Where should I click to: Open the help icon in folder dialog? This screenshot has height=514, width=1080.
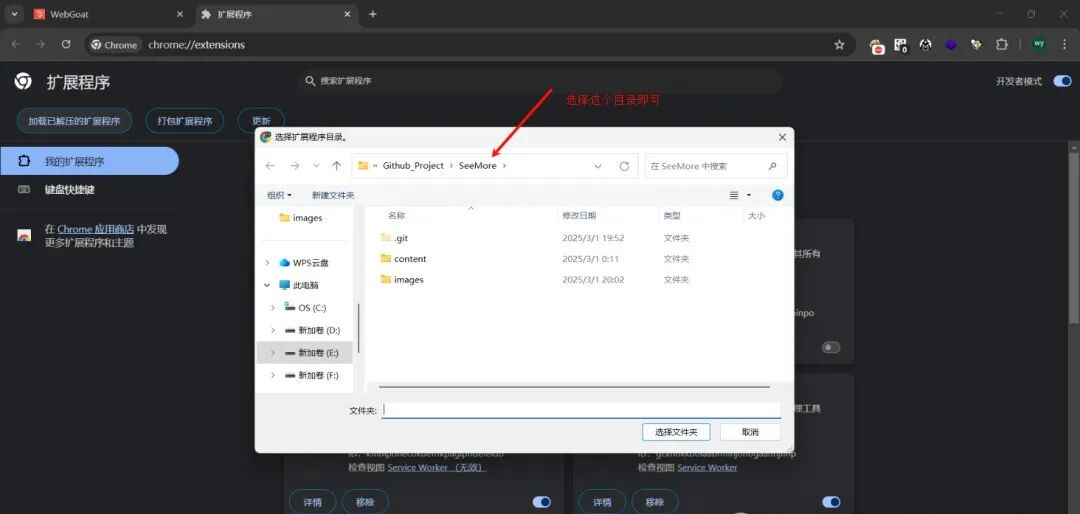pos(777,195)
